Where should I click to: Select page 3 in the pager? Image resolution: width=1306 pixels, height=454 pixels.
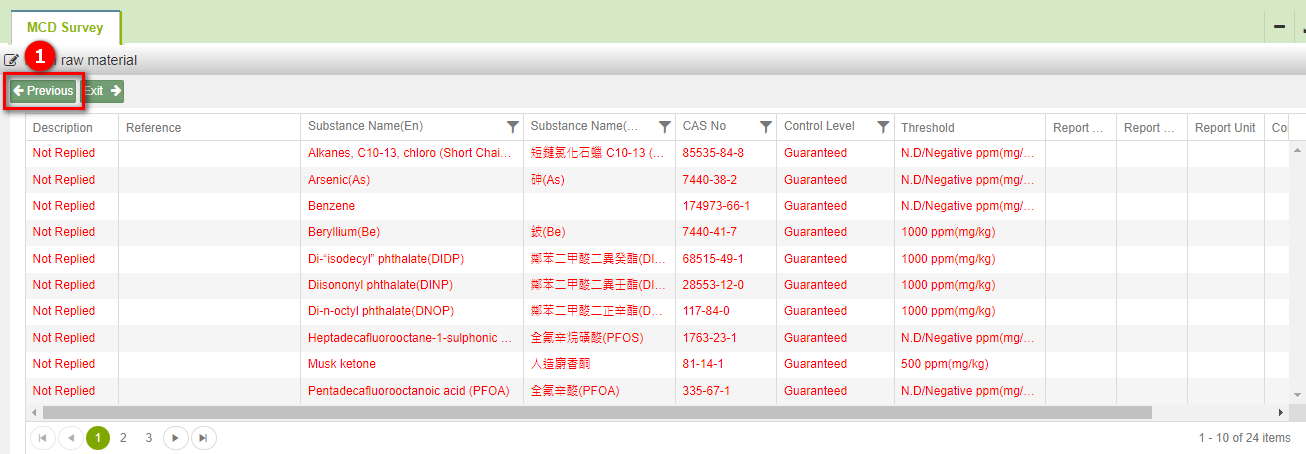149,438
